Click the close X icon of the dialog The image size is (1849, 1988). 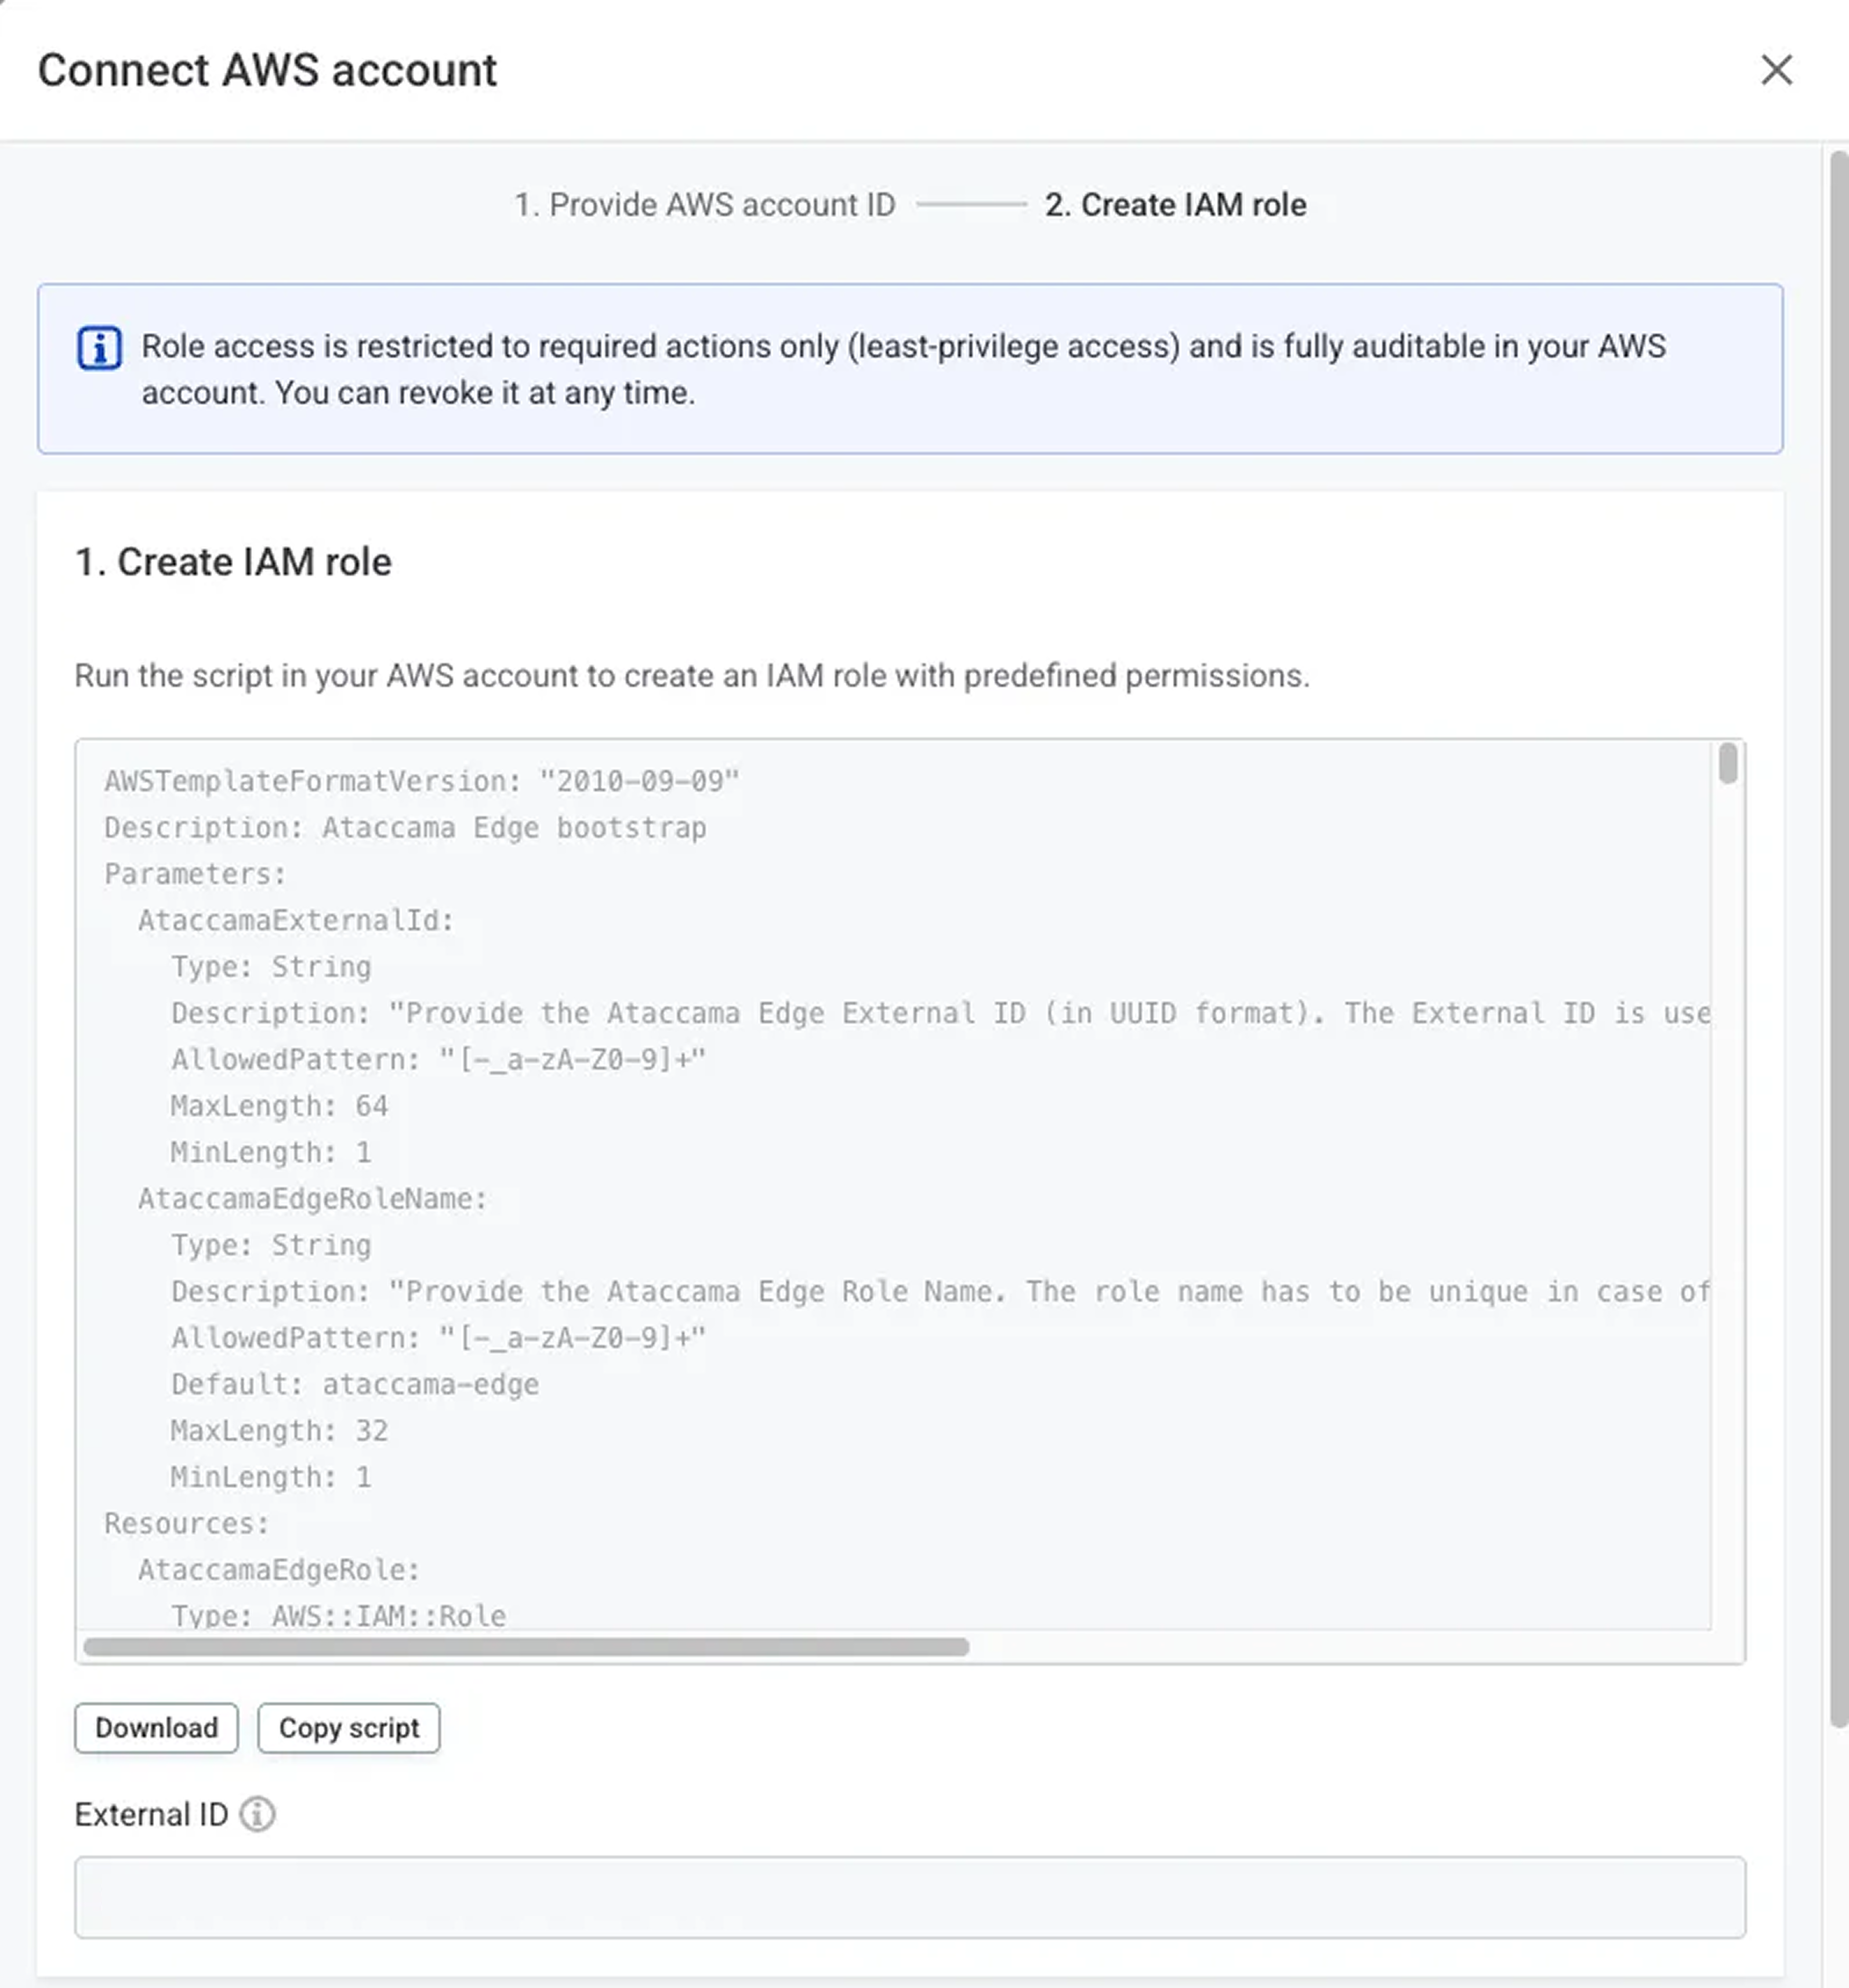coord(1777,70)
